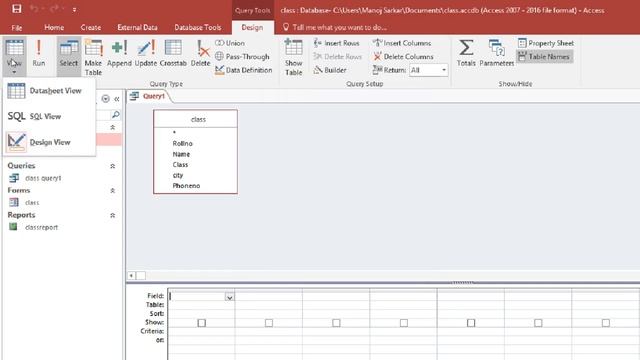The width and height of the screenshot is (640, 360).
Task: Check the Show box in the first column
Action: [202, 323]
